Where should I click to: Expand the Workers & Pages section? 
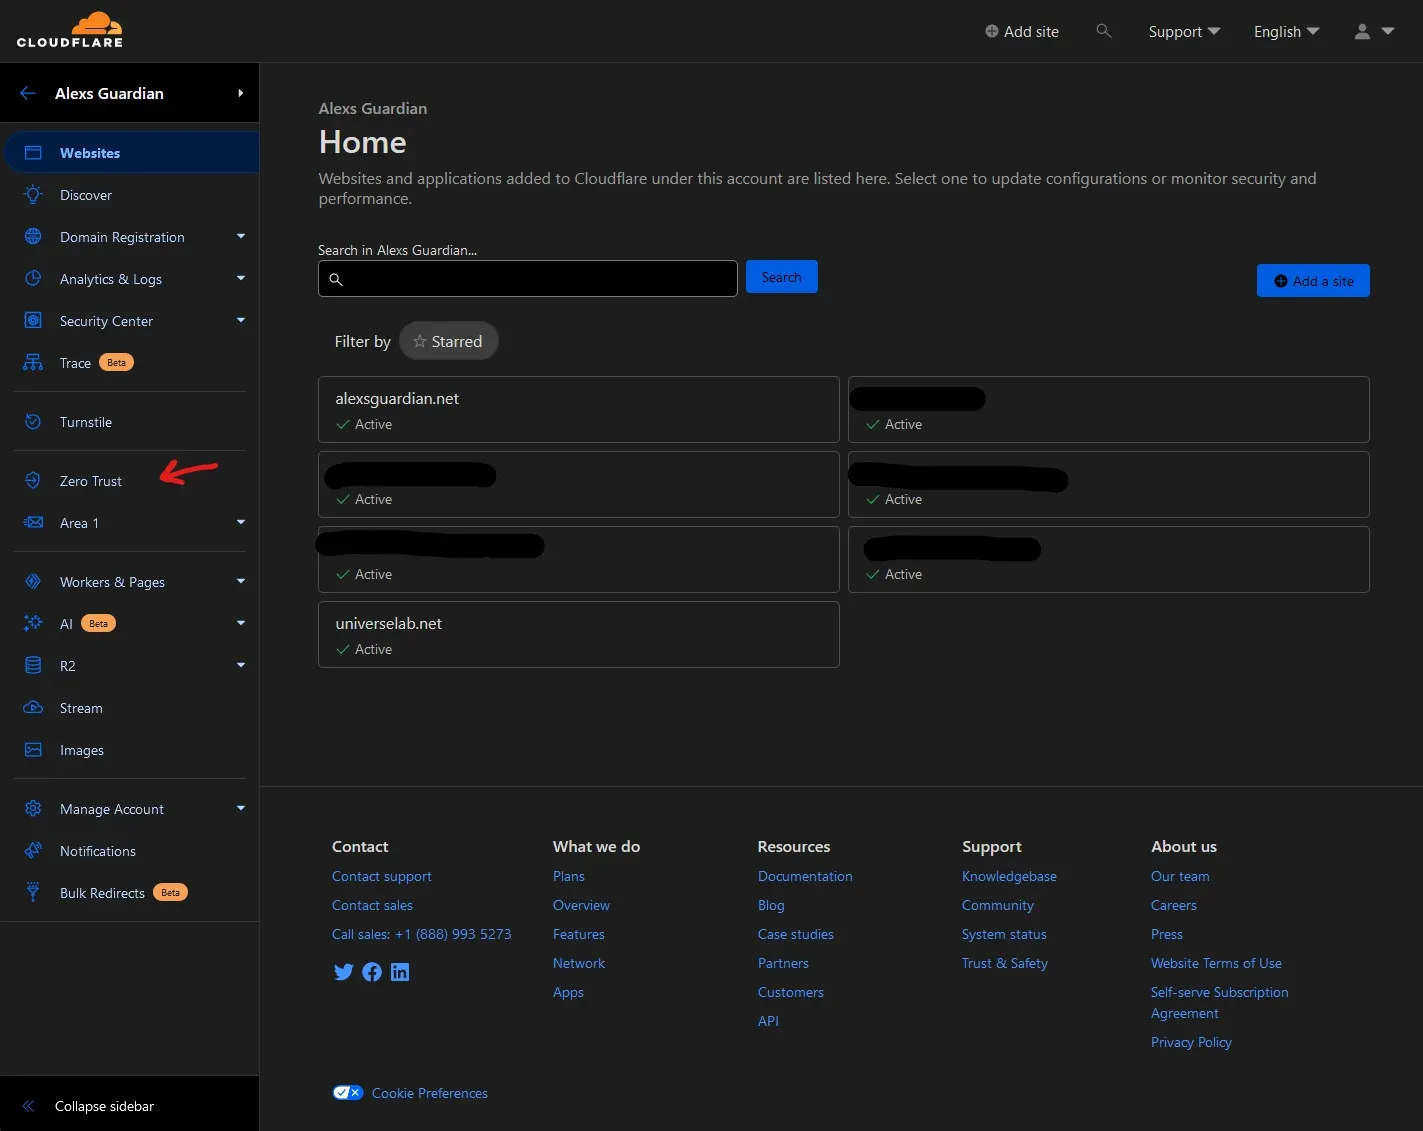113,581
